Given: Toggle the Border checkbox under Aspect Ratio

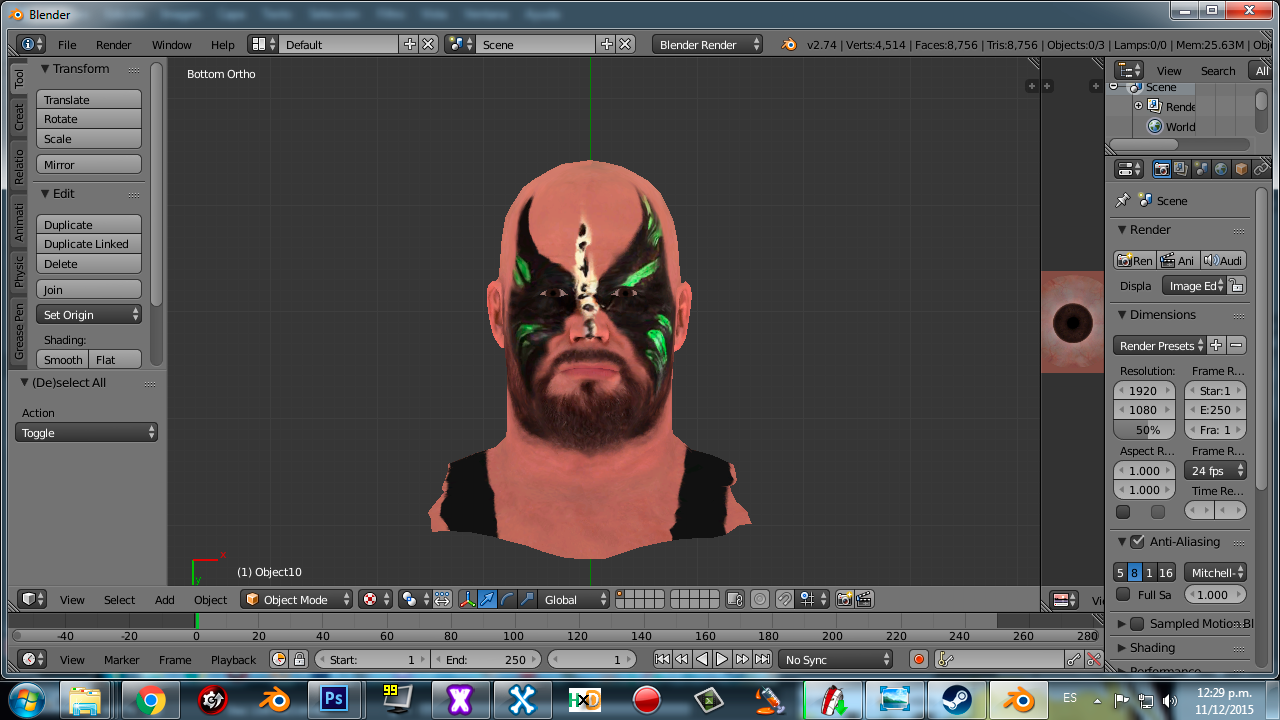Looking at the screenshot, I should pyautogui.click(x=1123, y=512).
